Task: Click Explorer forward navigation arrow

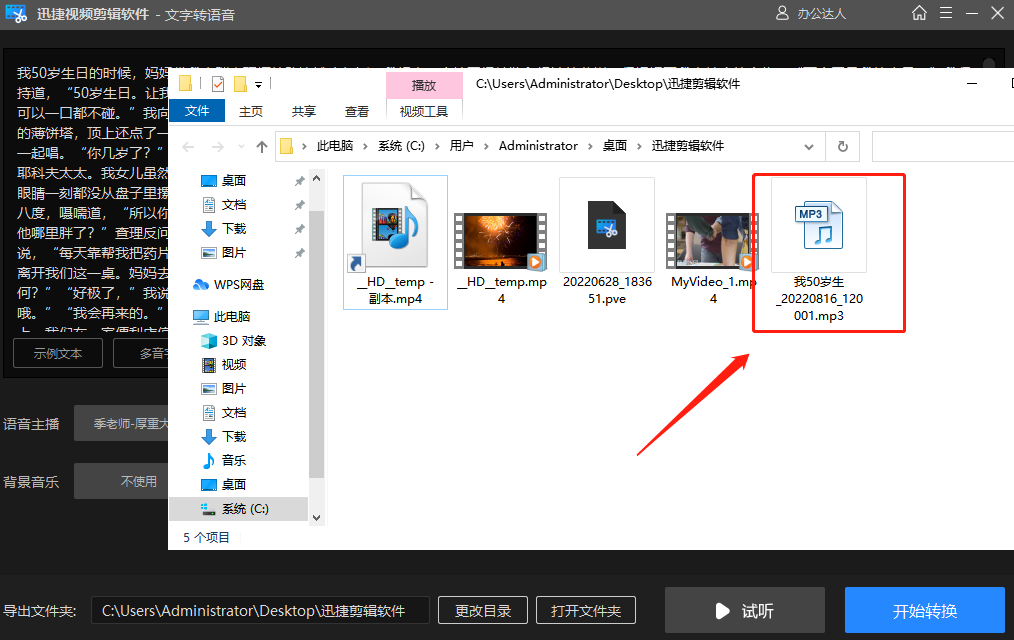Action: [218, 147]
